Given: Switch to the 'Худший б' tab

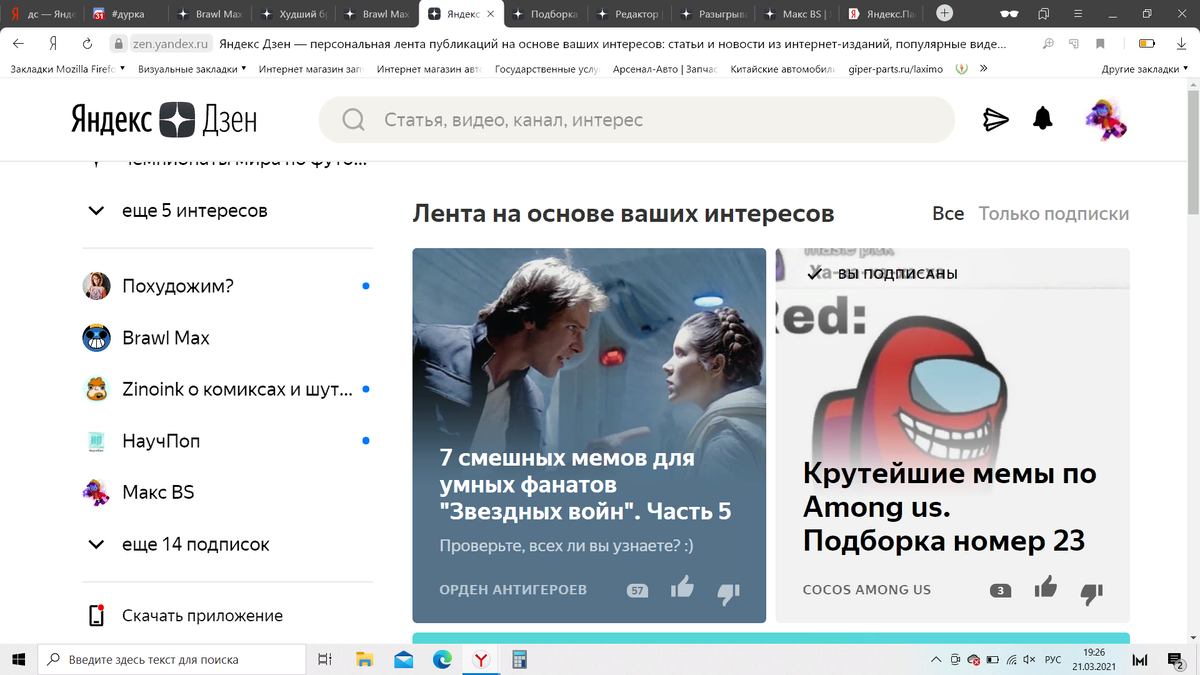Looking at the screenshot, I should (291, 14).
